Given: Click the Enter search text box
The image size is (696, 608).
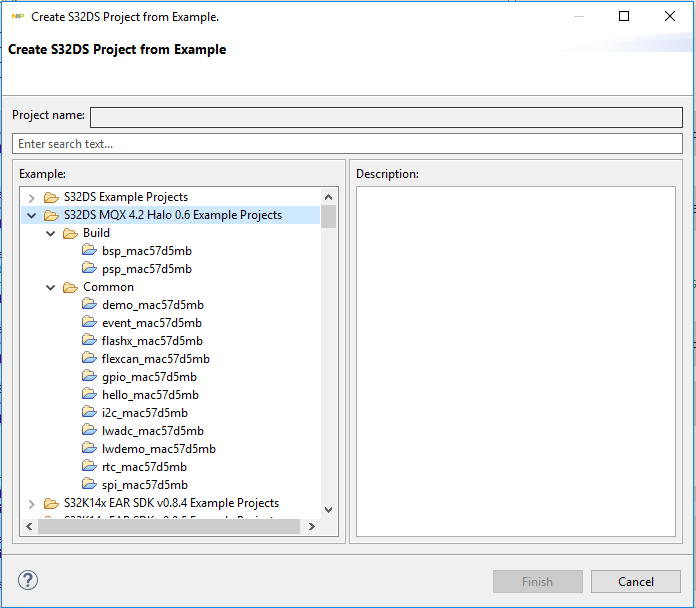Looking at the screenshot, I should point(347,144).
